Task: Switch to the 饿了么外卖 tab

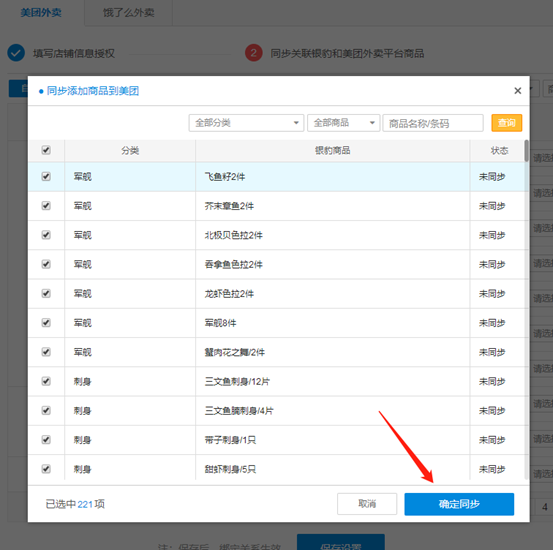Action: 128,13
